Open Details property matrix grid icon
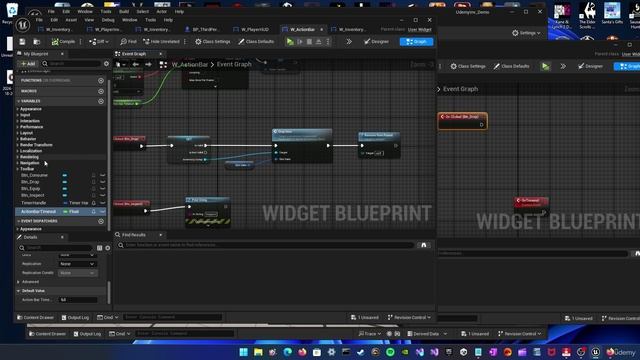Image resolution: width=640 pixels, height=360 pixels. click(x=100, y=248)
